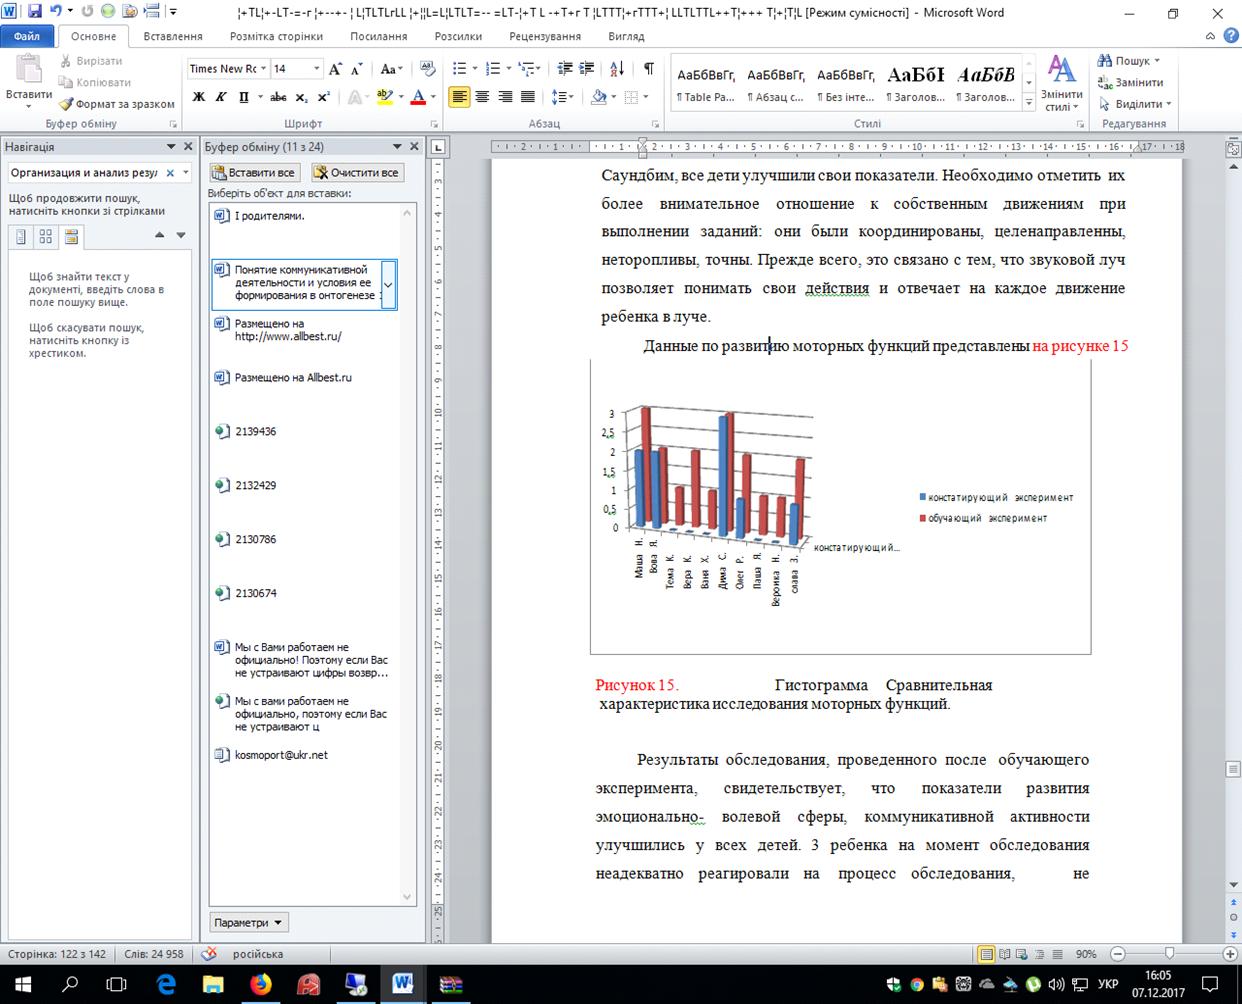Center-align the paragraph
Screen dimensions: 1242x1004
(x=482, y=97)
